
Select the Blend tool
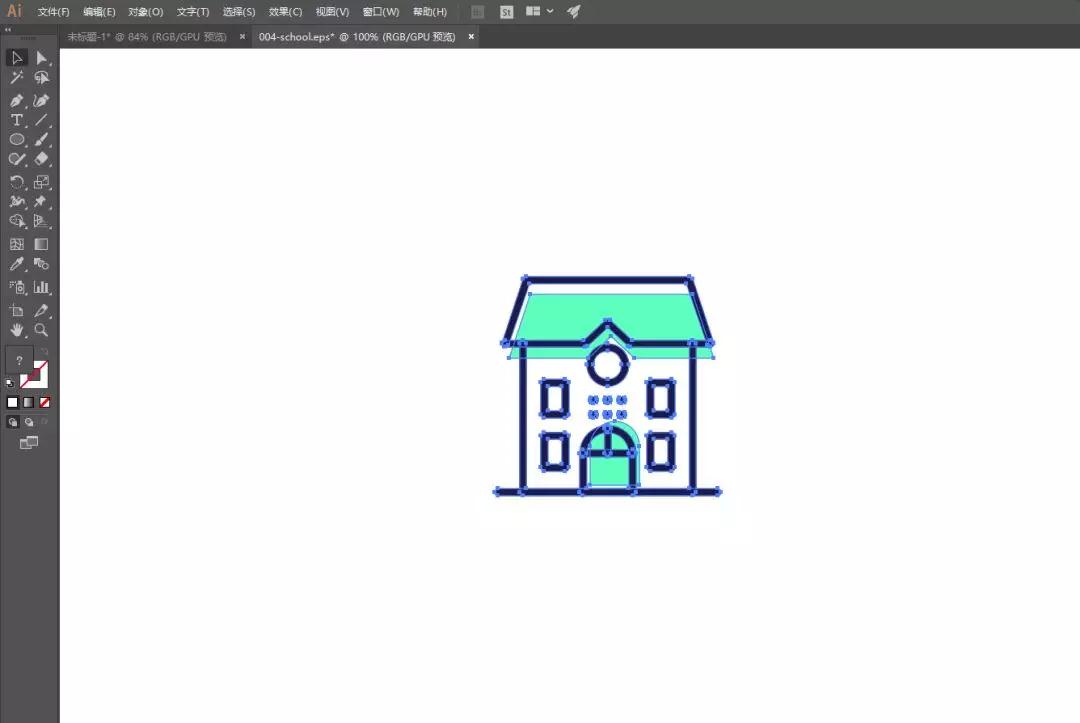click(x=41, y=264)
